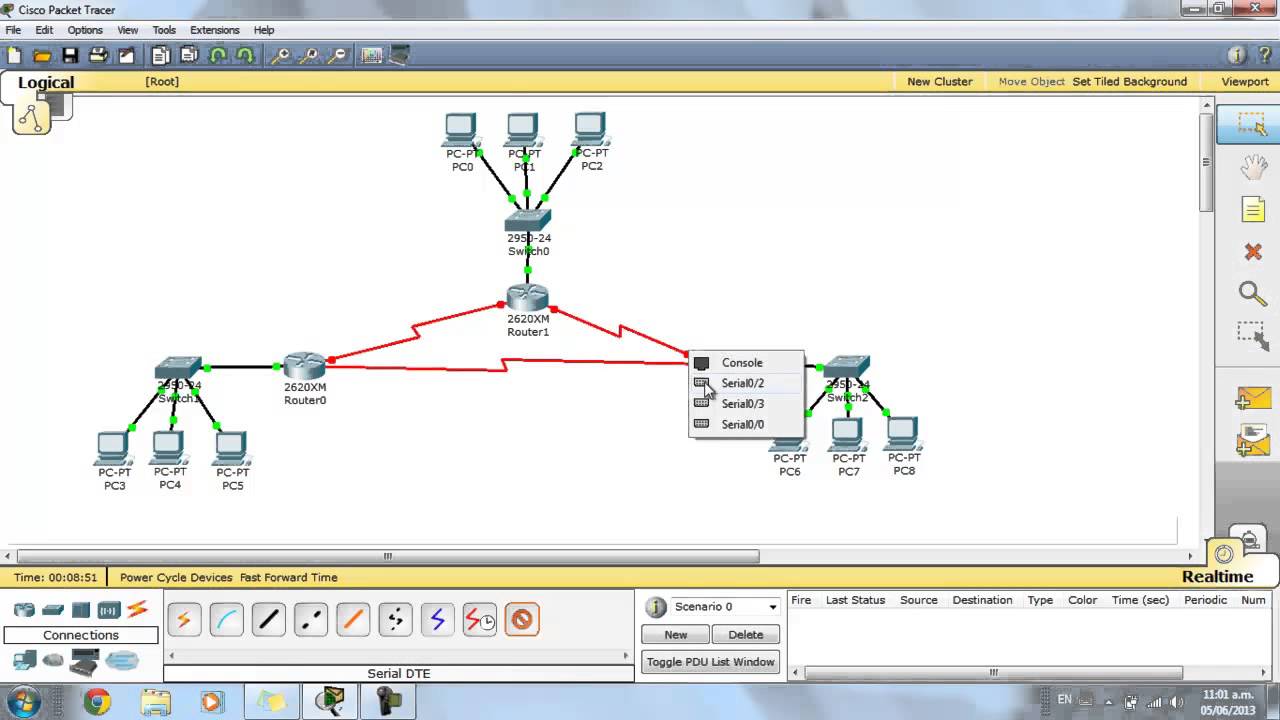
Task: Click the Network Information icon
Action: point(1237,55)
